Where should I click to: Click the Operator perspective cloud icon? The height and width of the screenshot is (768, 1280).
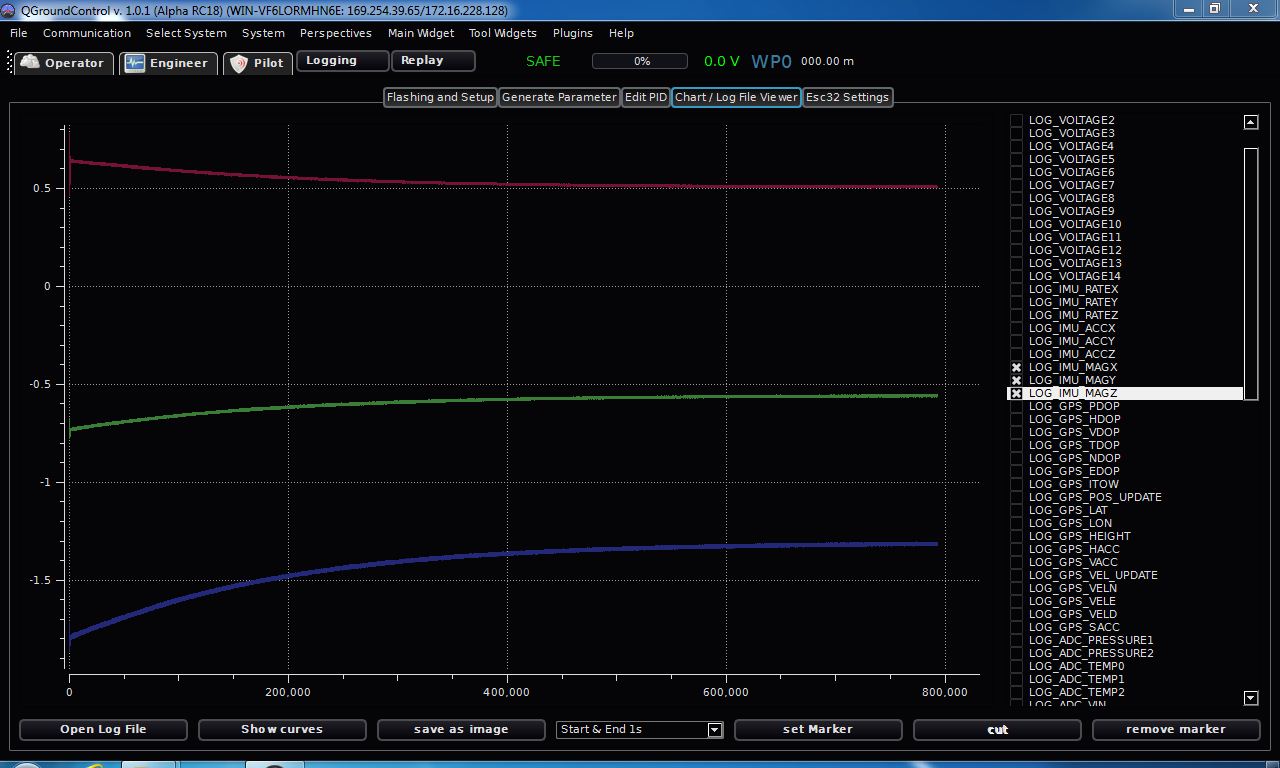click(x=30, y=63)
